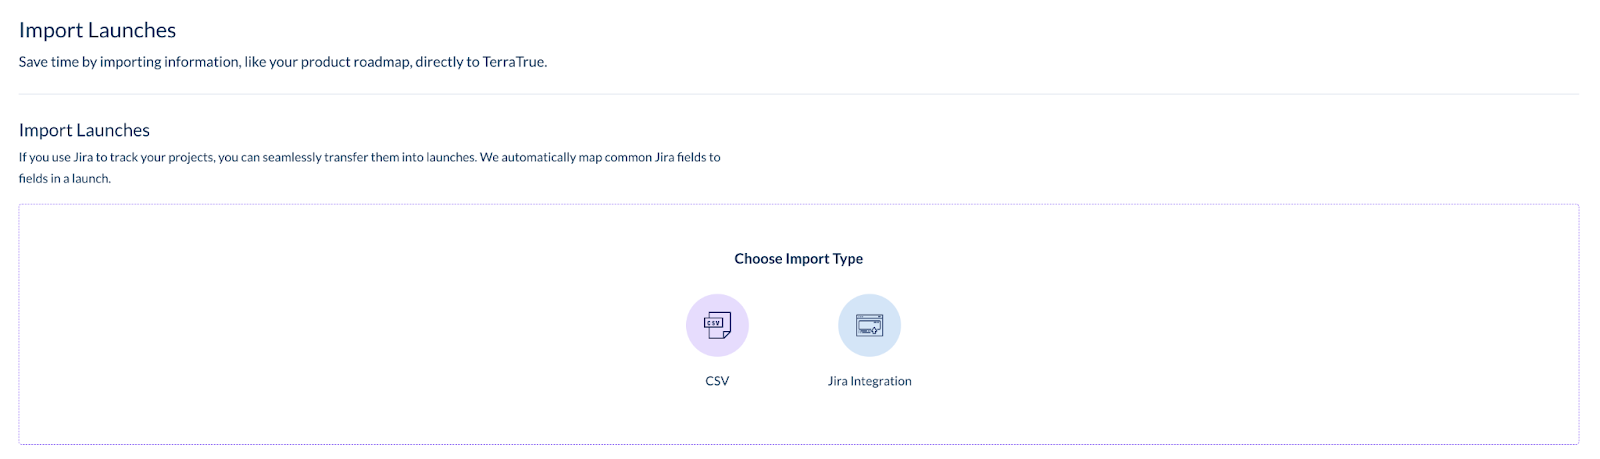Click the CSV label under purple circle
The image size is (1600, 459).
click(717, 381)
